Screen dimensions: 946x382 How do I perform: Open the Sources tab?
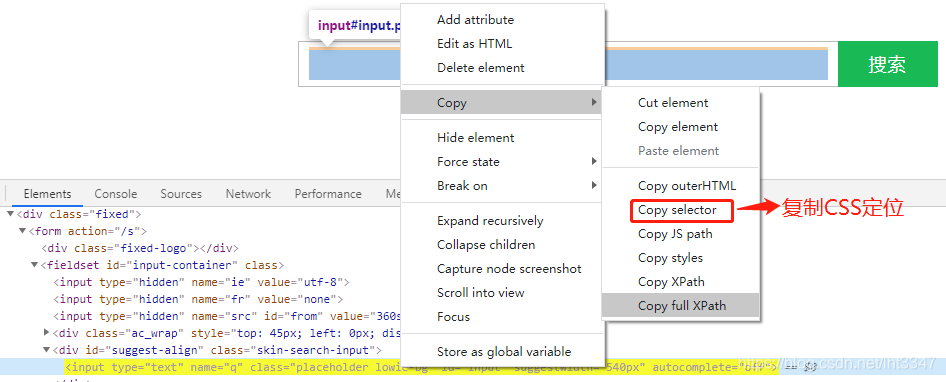(181, 194)
